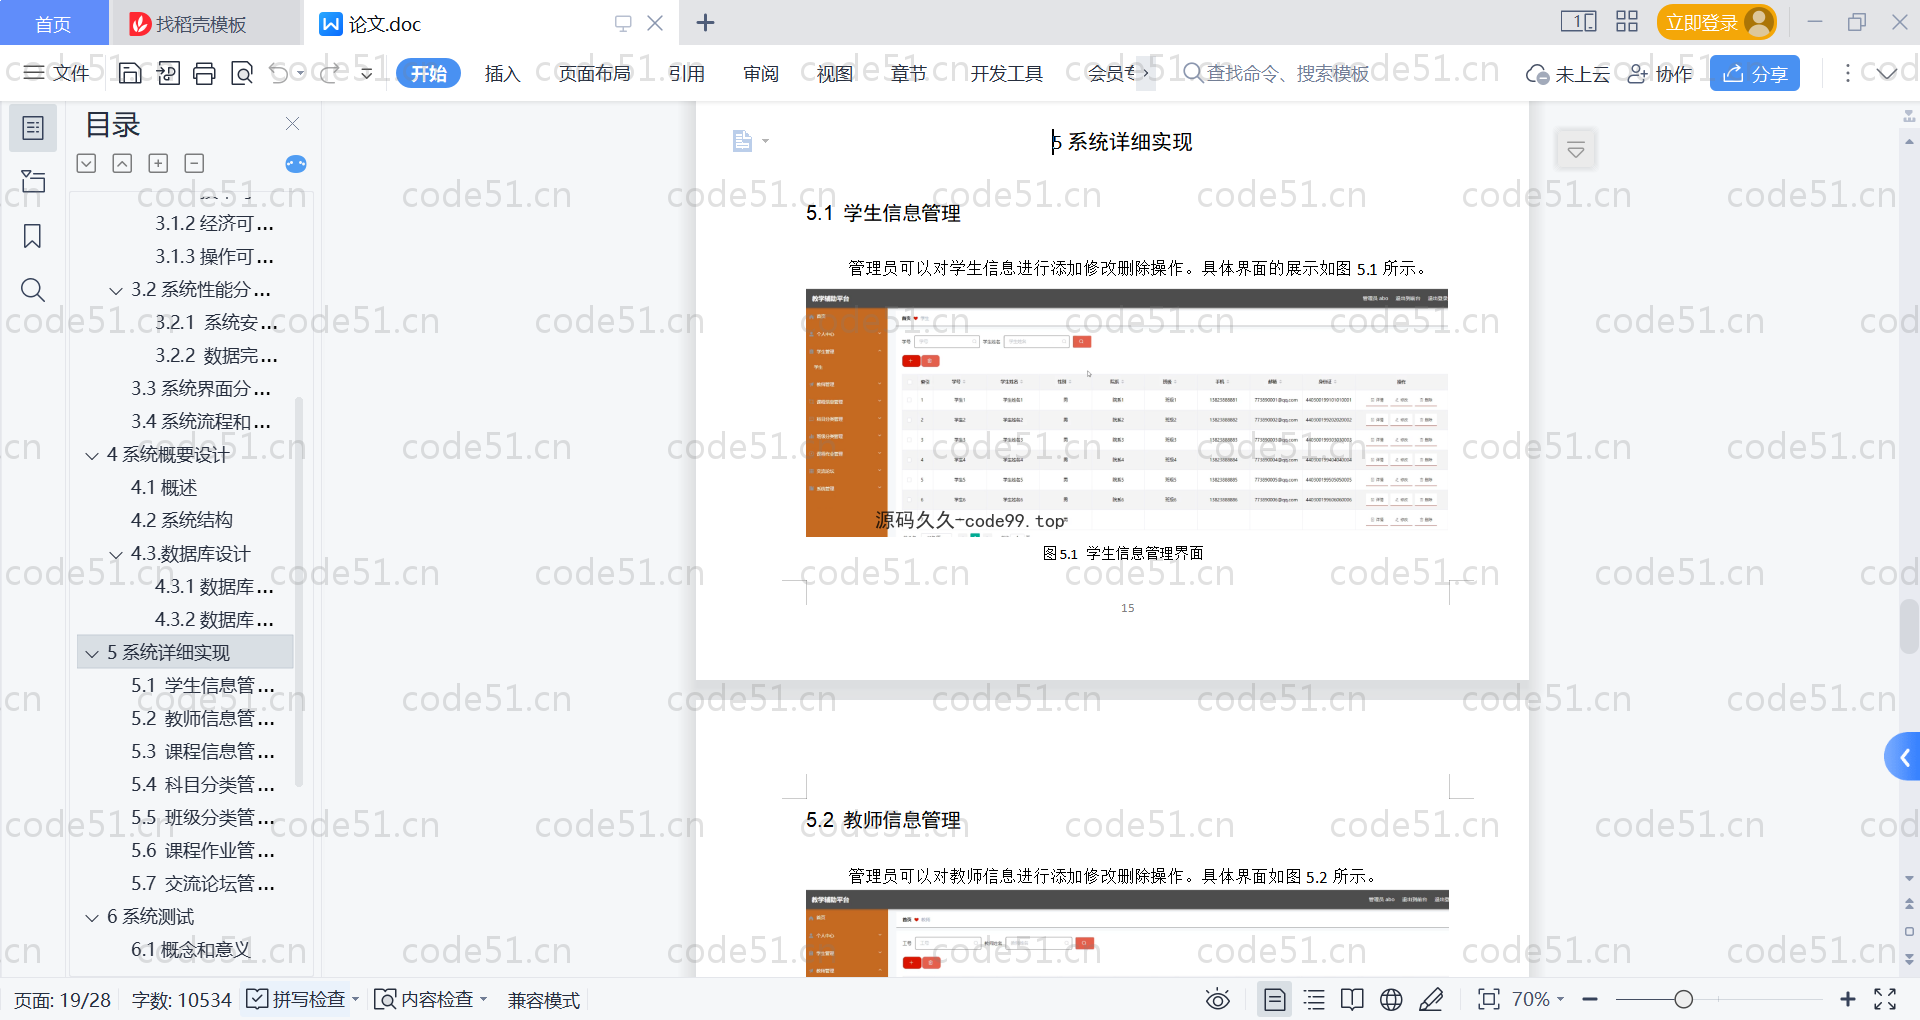Select 5.7 交流论坛管 outline entry

click(202, 884)
